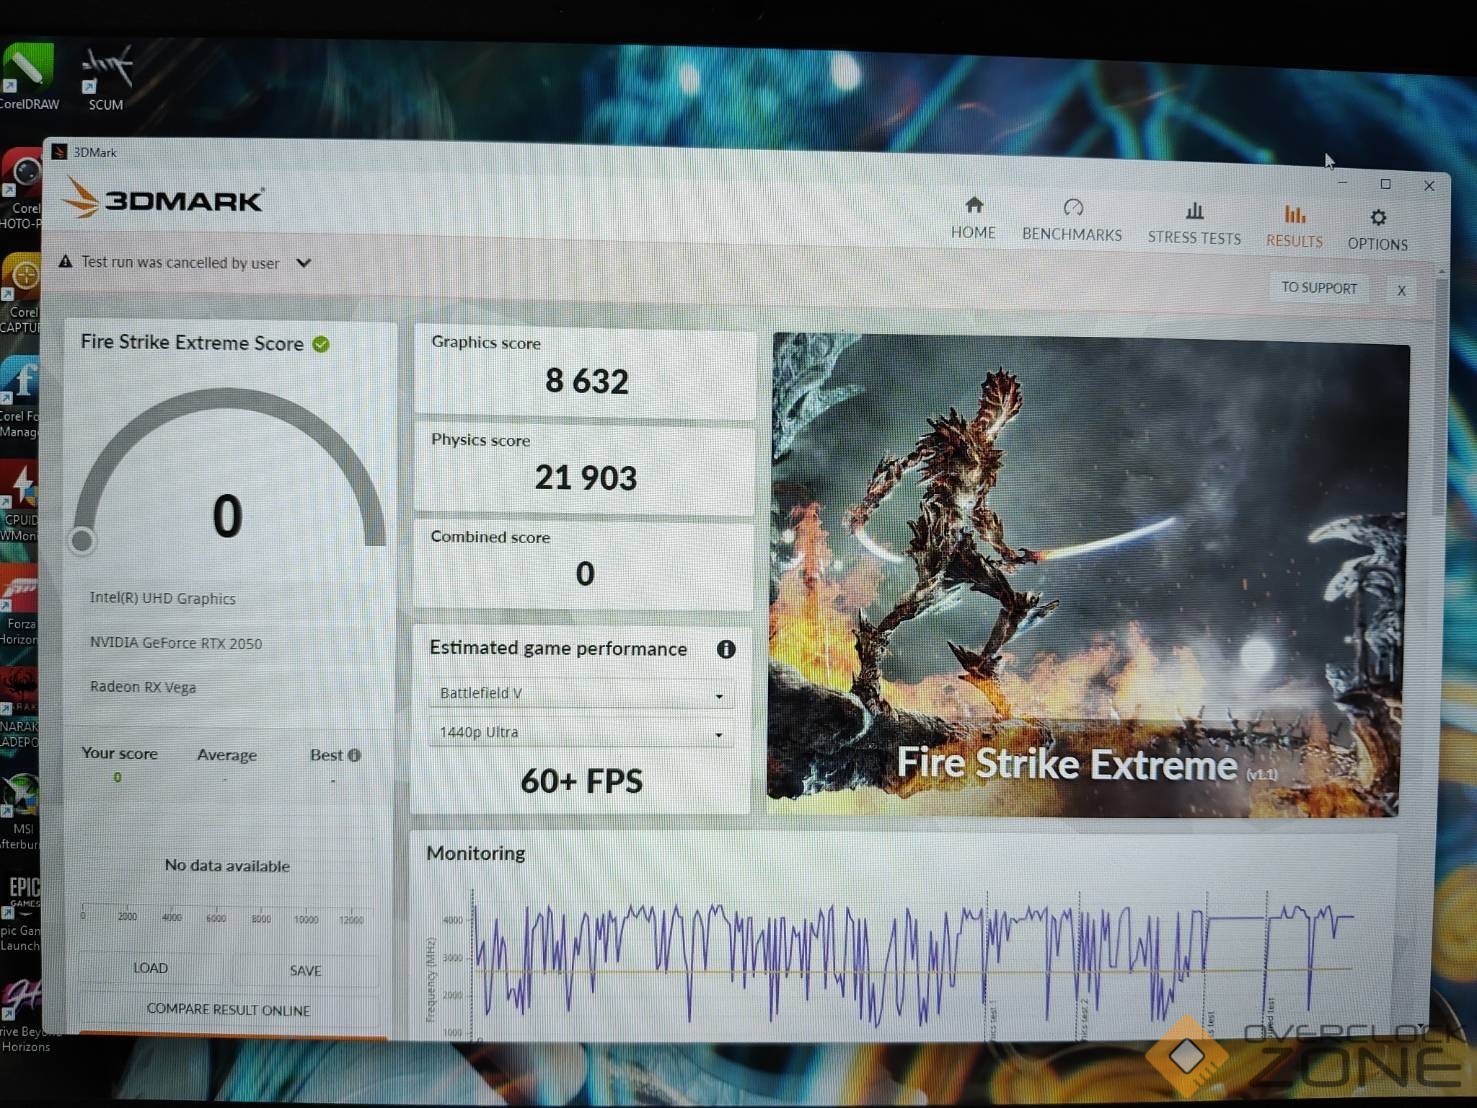
Task: Click the score gauge showing 0
Action: [229, 470]
